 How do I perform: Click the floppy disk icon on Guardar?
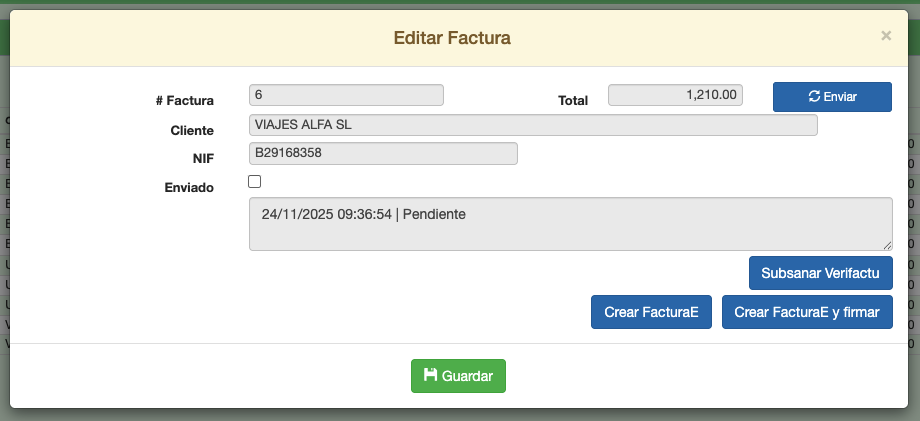(x=430, y=376)
